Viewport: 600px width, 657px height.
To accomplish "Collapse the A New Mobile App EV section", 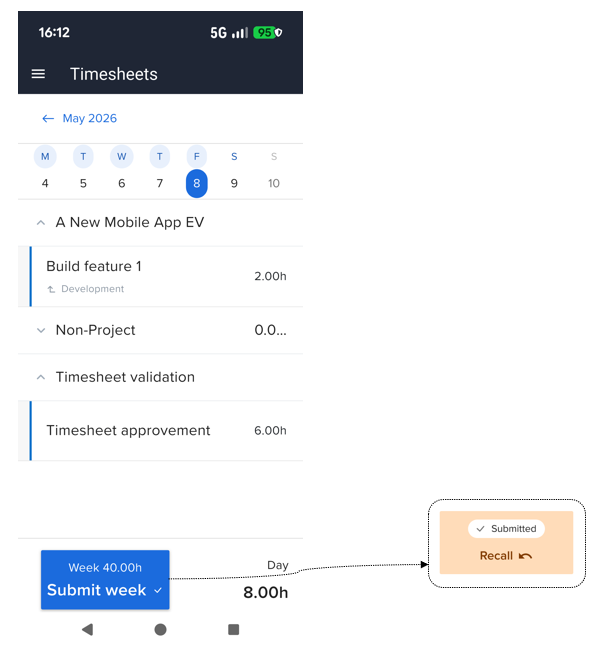I will click(41, 222).
